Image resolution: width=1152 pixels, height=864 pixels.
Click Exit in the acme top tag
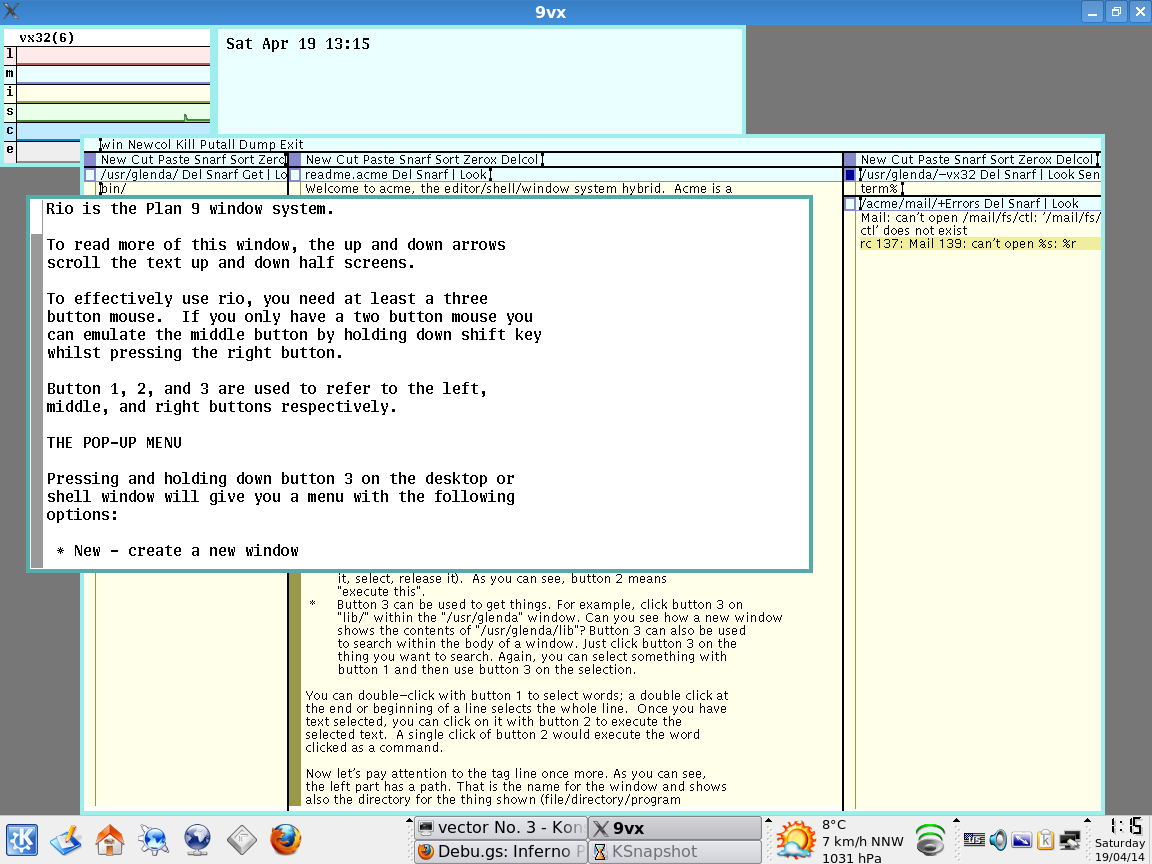pyautogui.click(x=291, y=145)
